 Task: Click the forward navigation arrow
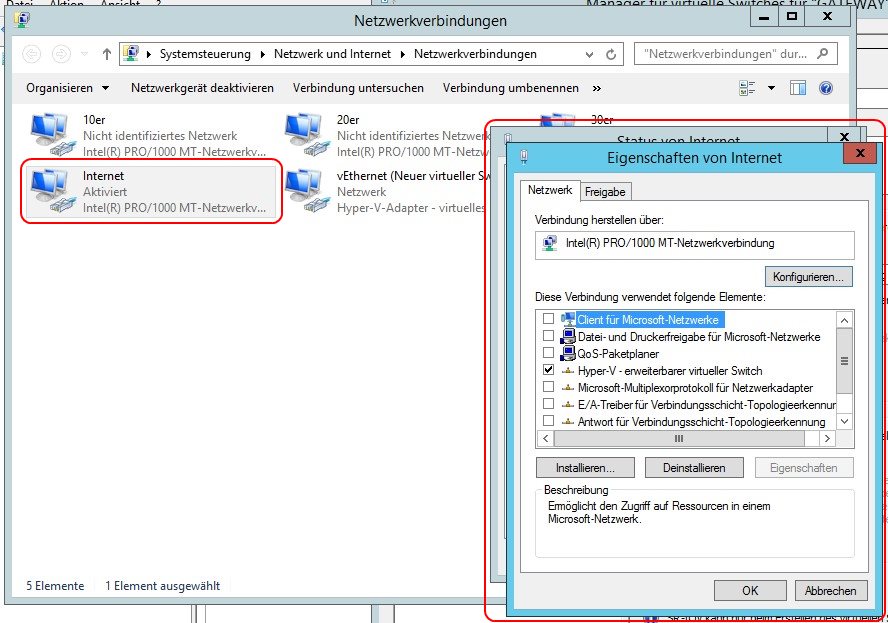(61, 54)
